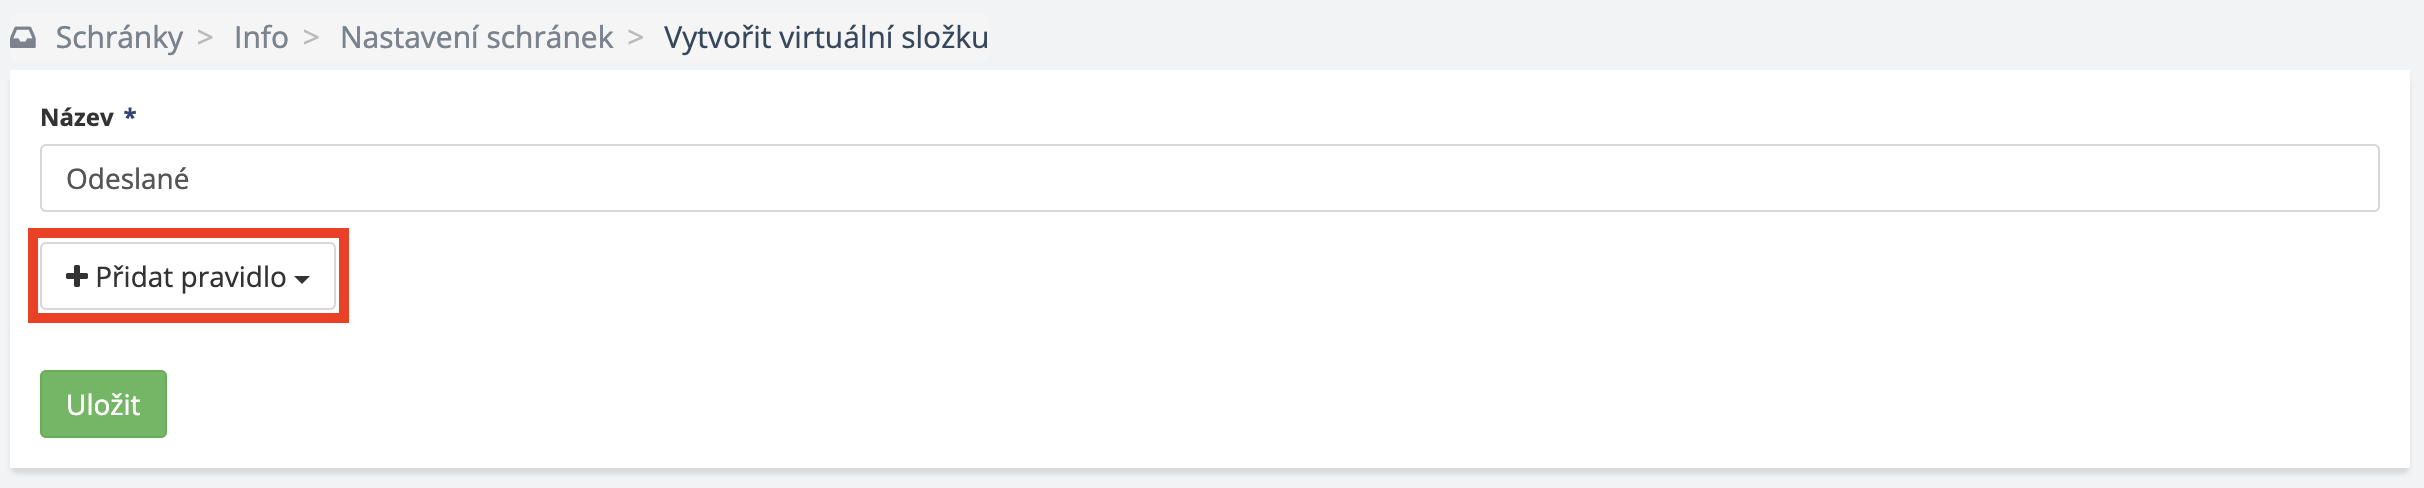This screenshot has height=488, width=2424.
Task: Click the Odeslané text inside the field
Action: coord(128,179)
